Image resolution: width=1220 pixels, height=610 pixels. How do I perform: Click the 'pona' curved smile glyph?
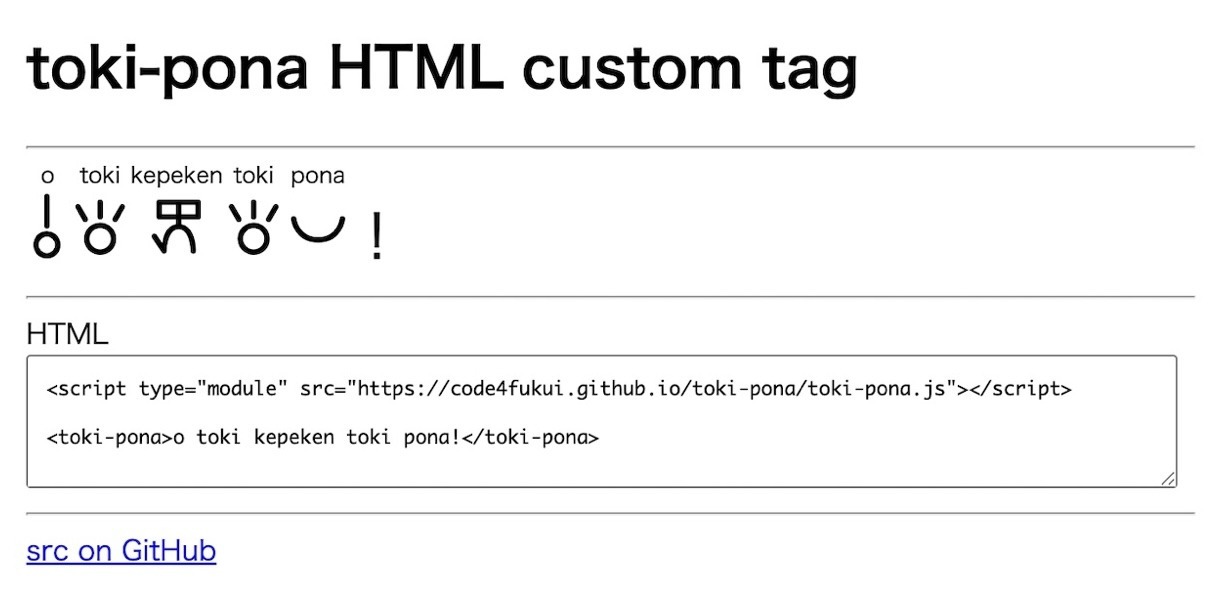(x=318, y=231)
